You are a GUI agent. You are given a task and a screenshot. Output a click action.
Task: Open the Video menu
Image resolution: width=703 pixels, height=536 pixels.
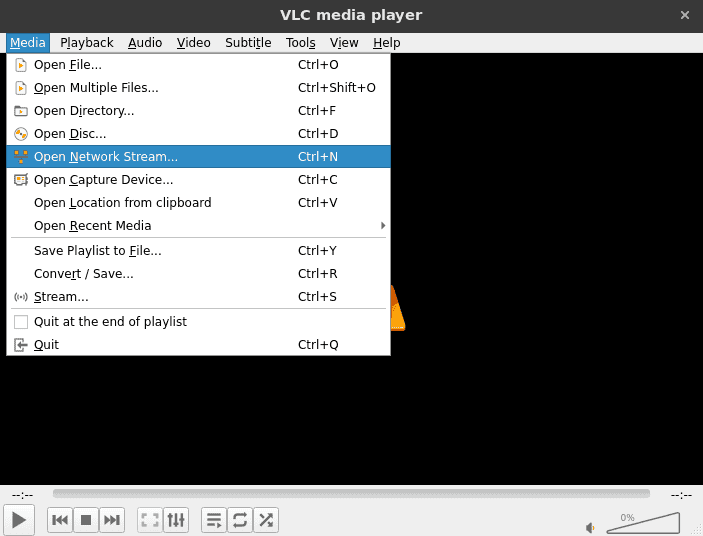pos(193,43)
